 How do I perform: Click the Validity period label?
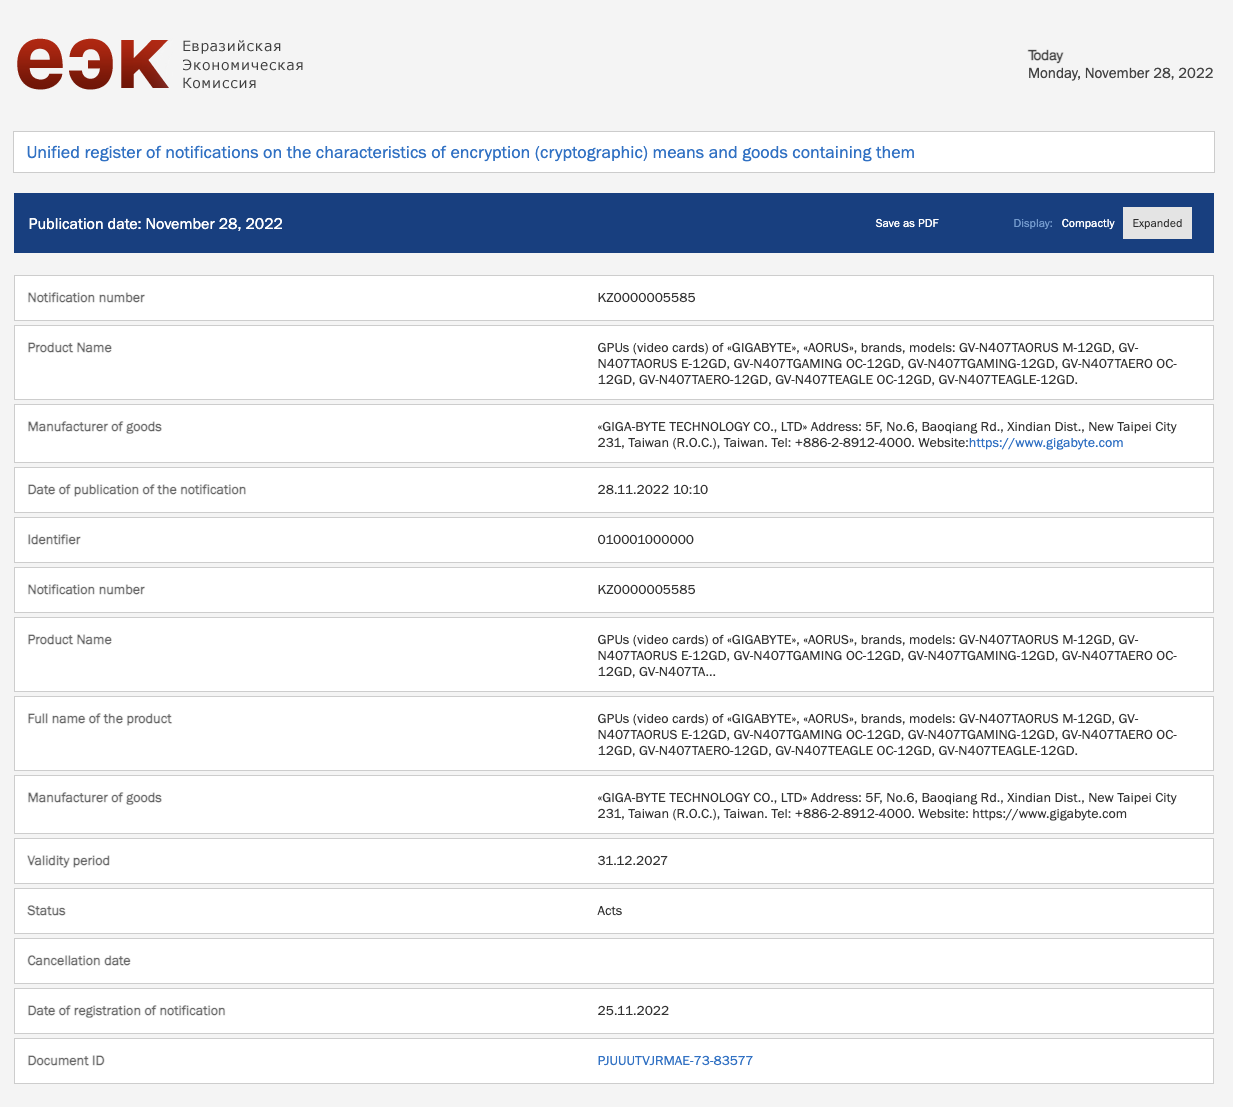point(68,861)
